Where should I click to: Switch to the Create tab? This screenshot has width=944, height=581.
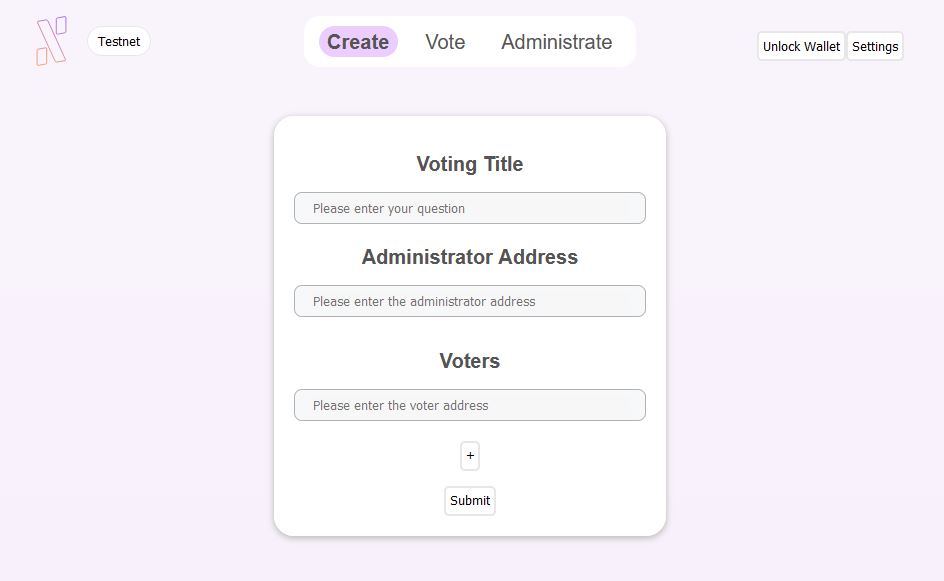click(x=358, y=42)
